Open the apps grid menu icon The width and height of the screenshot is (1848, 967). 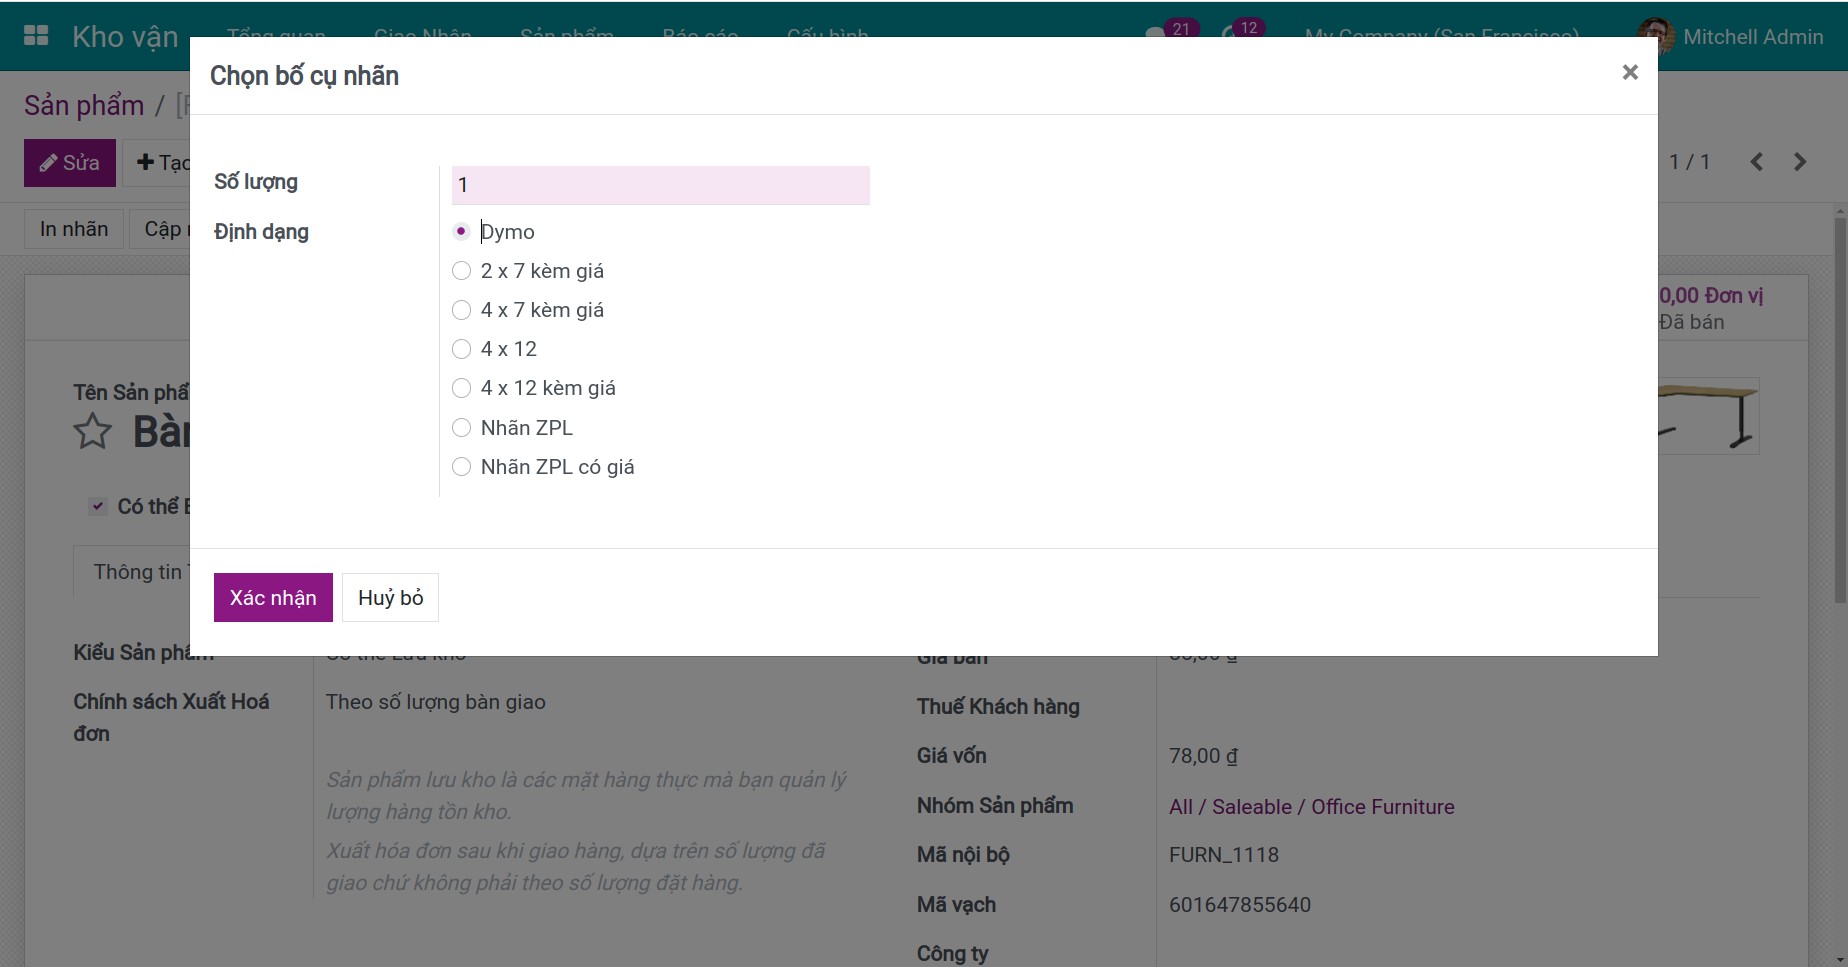point(36,36)
